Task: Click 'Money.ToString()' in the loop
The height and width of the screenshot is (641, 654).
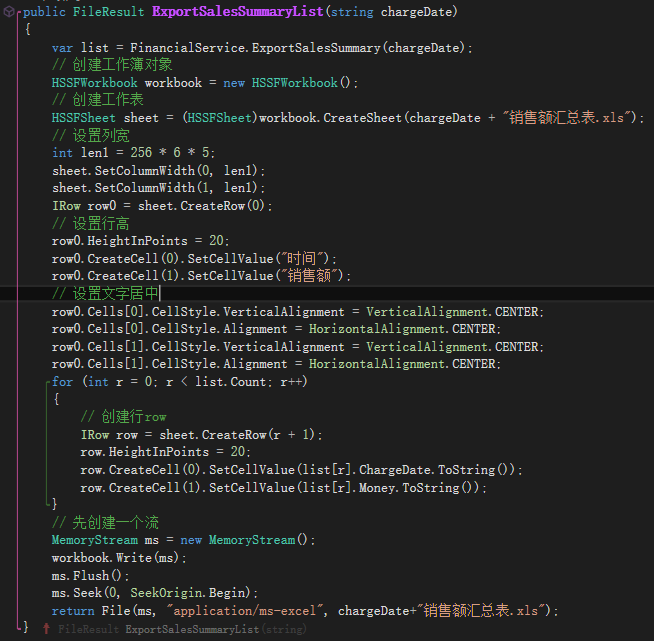Action: pyautogui.click(x=419, y=488)
